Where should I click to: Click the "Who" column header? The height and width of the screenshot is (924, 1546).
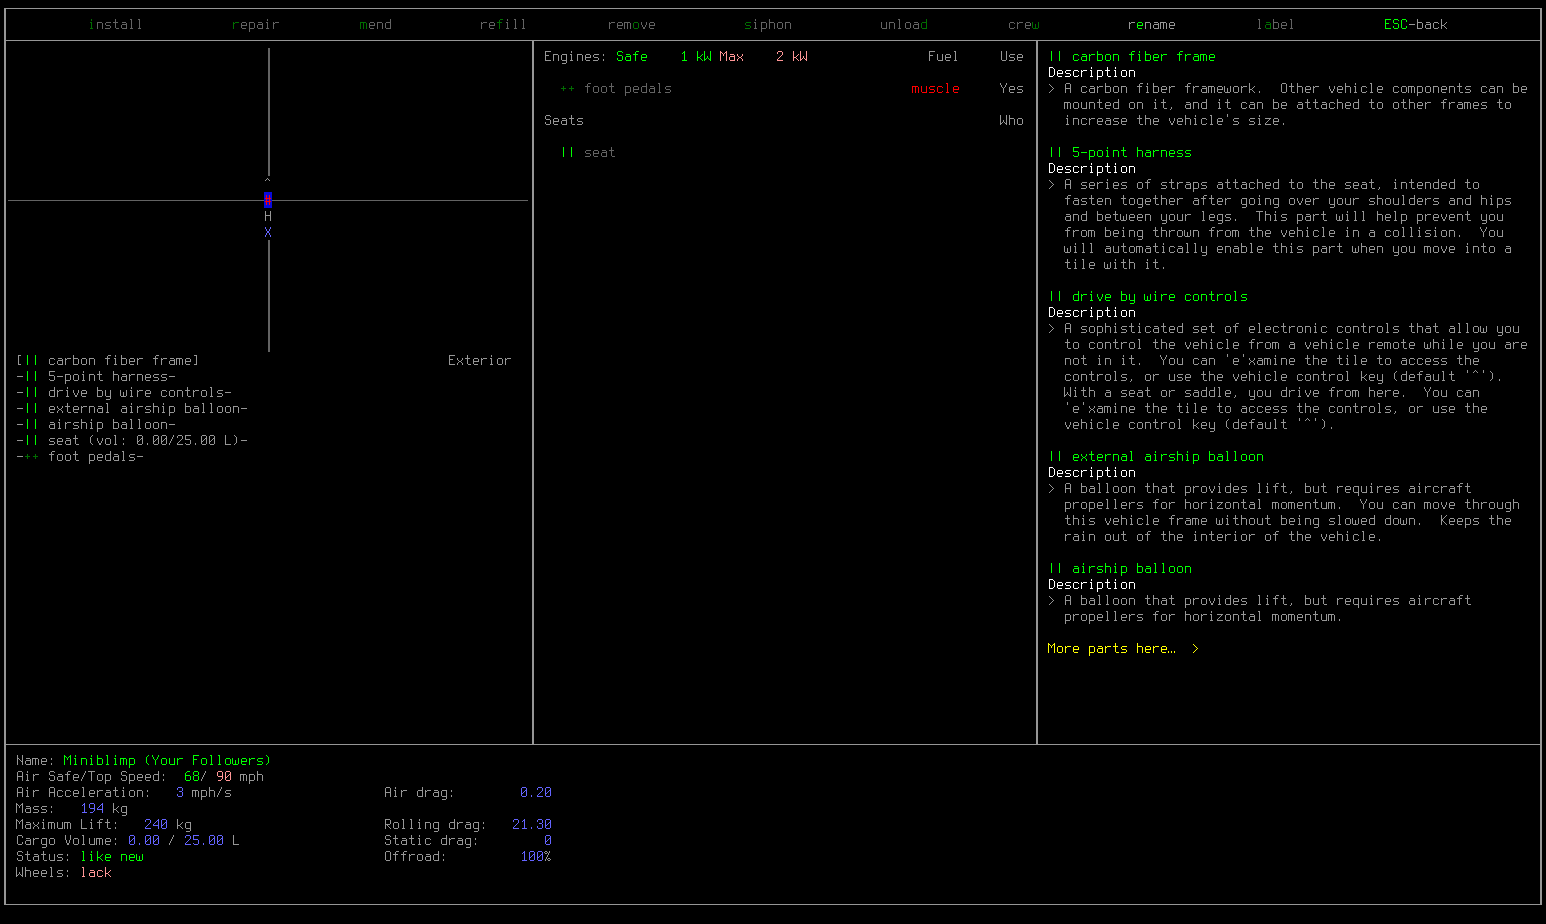point(1011,121)
